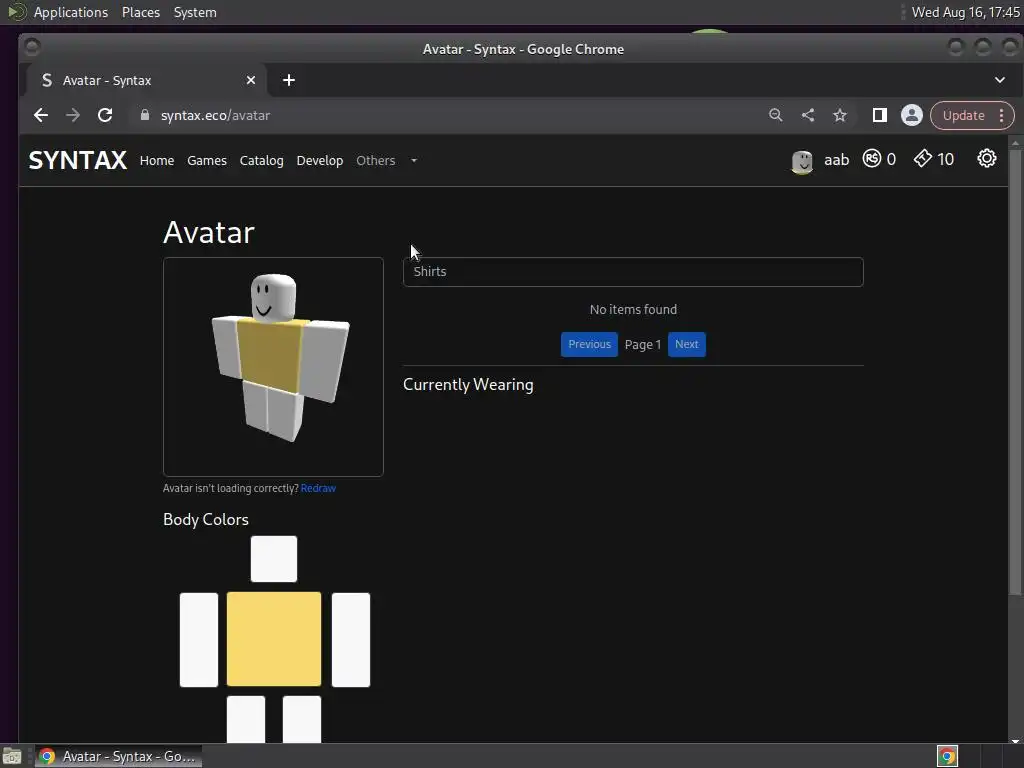The height and width of the screenshot is (768, 1024).
Task: Click the Avatar - Syntax tab title
Action: 107,80
